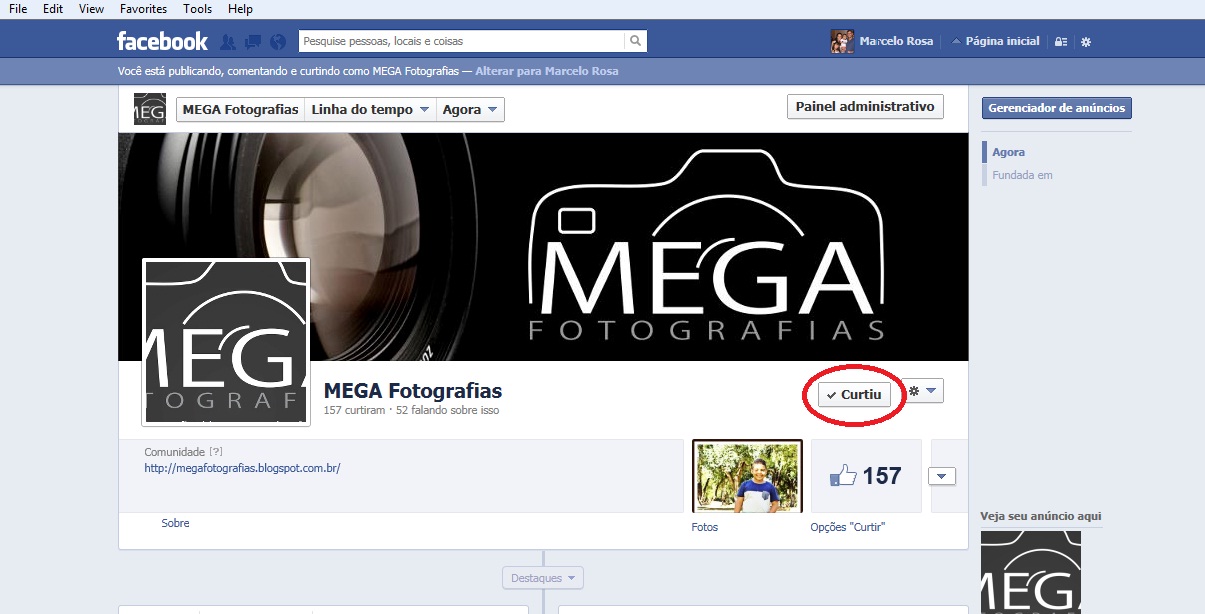
Task: Click the 157 curtiram text
Action: 354,410
